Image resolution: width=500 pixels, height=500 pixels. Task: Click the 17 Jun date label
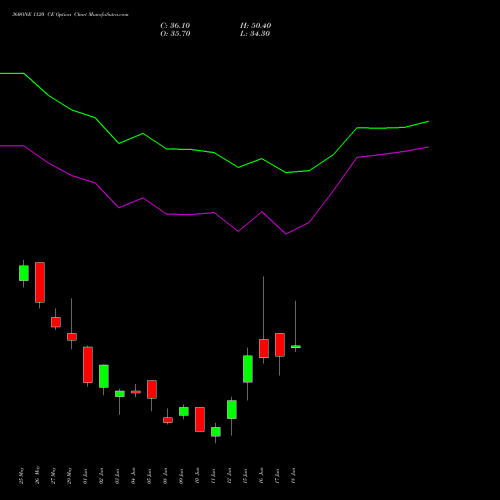pyautogui.click(x=278, y=476)
